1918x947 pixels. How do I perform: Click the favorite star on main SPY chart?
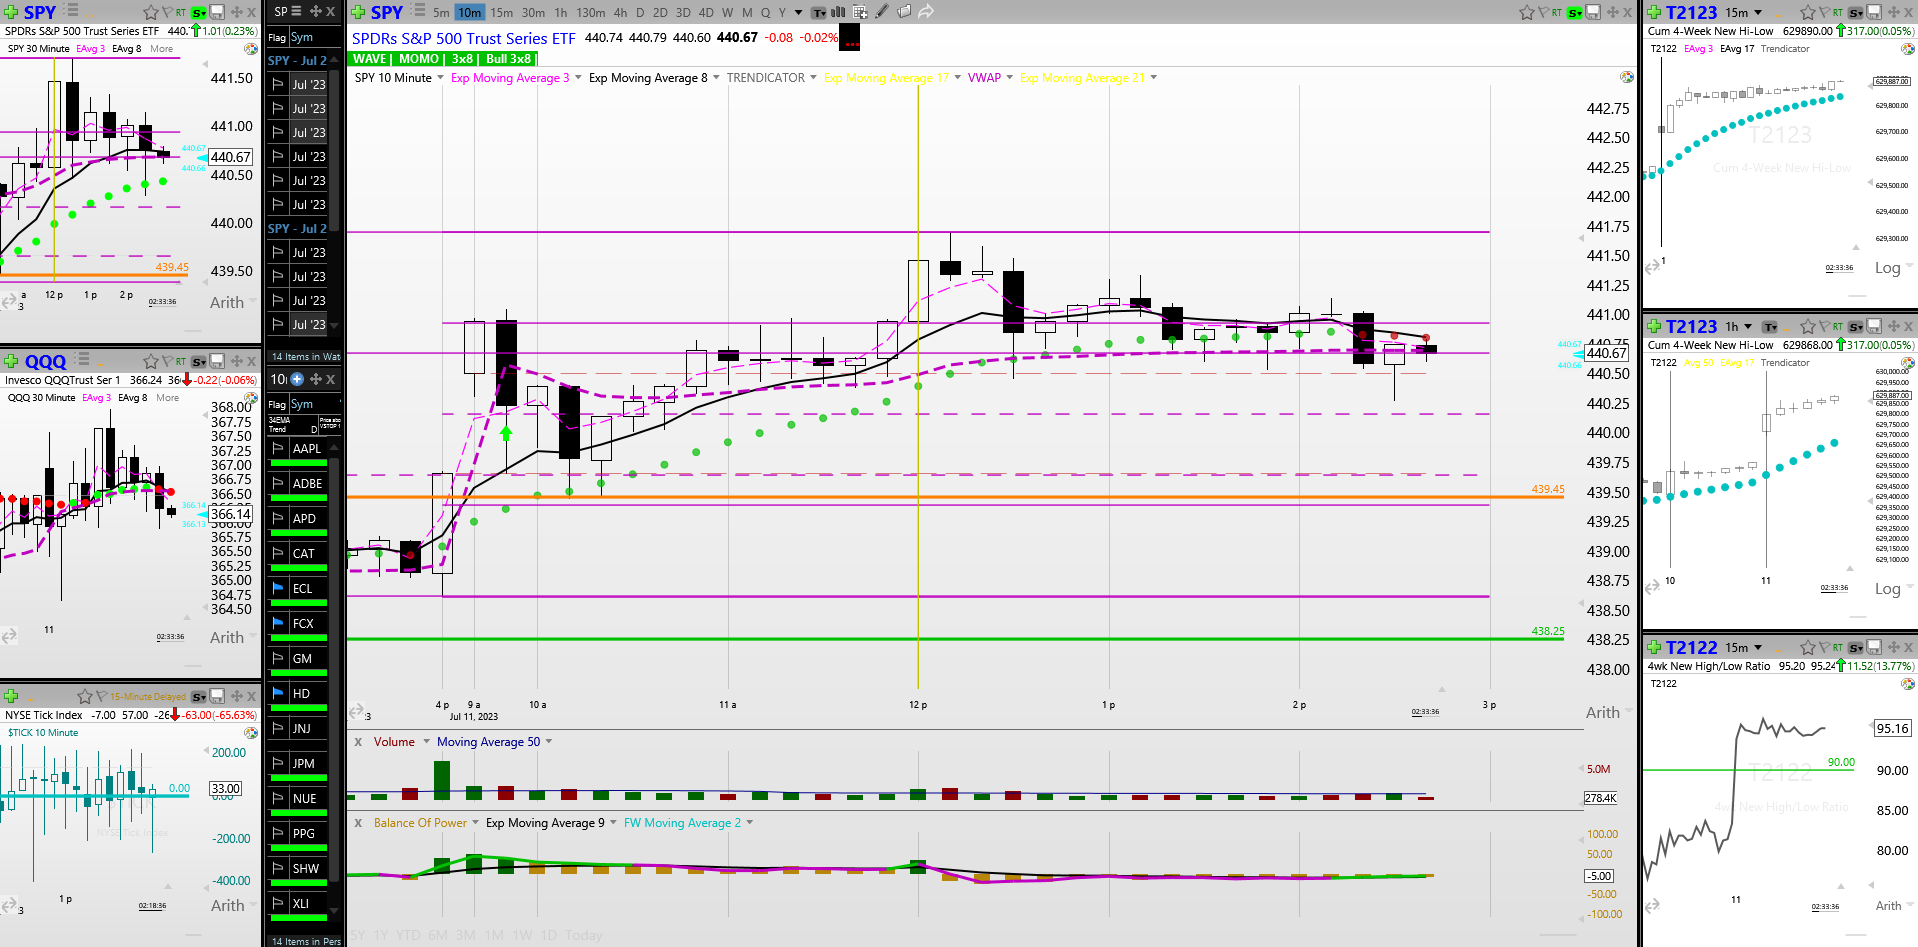1527,12
